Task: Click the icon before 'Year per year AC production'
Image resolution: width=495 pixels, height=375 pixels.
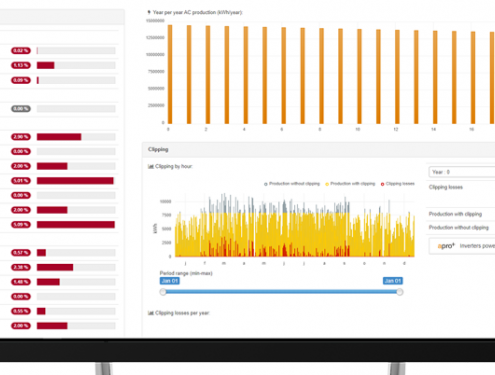Action: (149, 12)
